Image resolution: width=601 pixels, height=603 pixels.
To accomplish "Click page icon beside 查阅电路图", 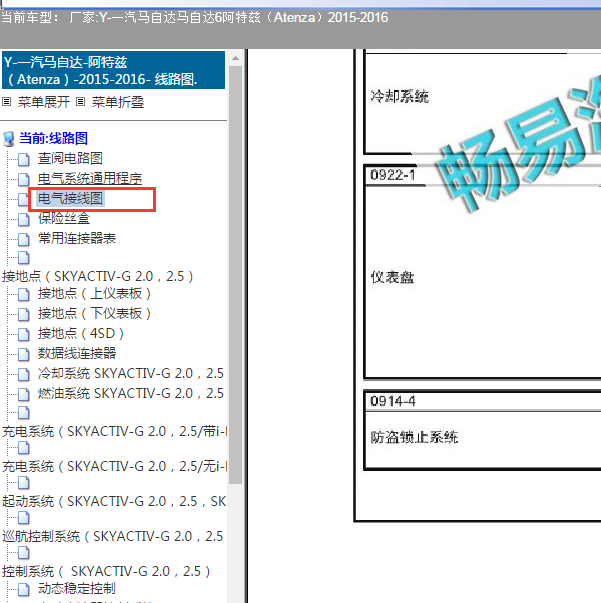I will click(23, 159).
